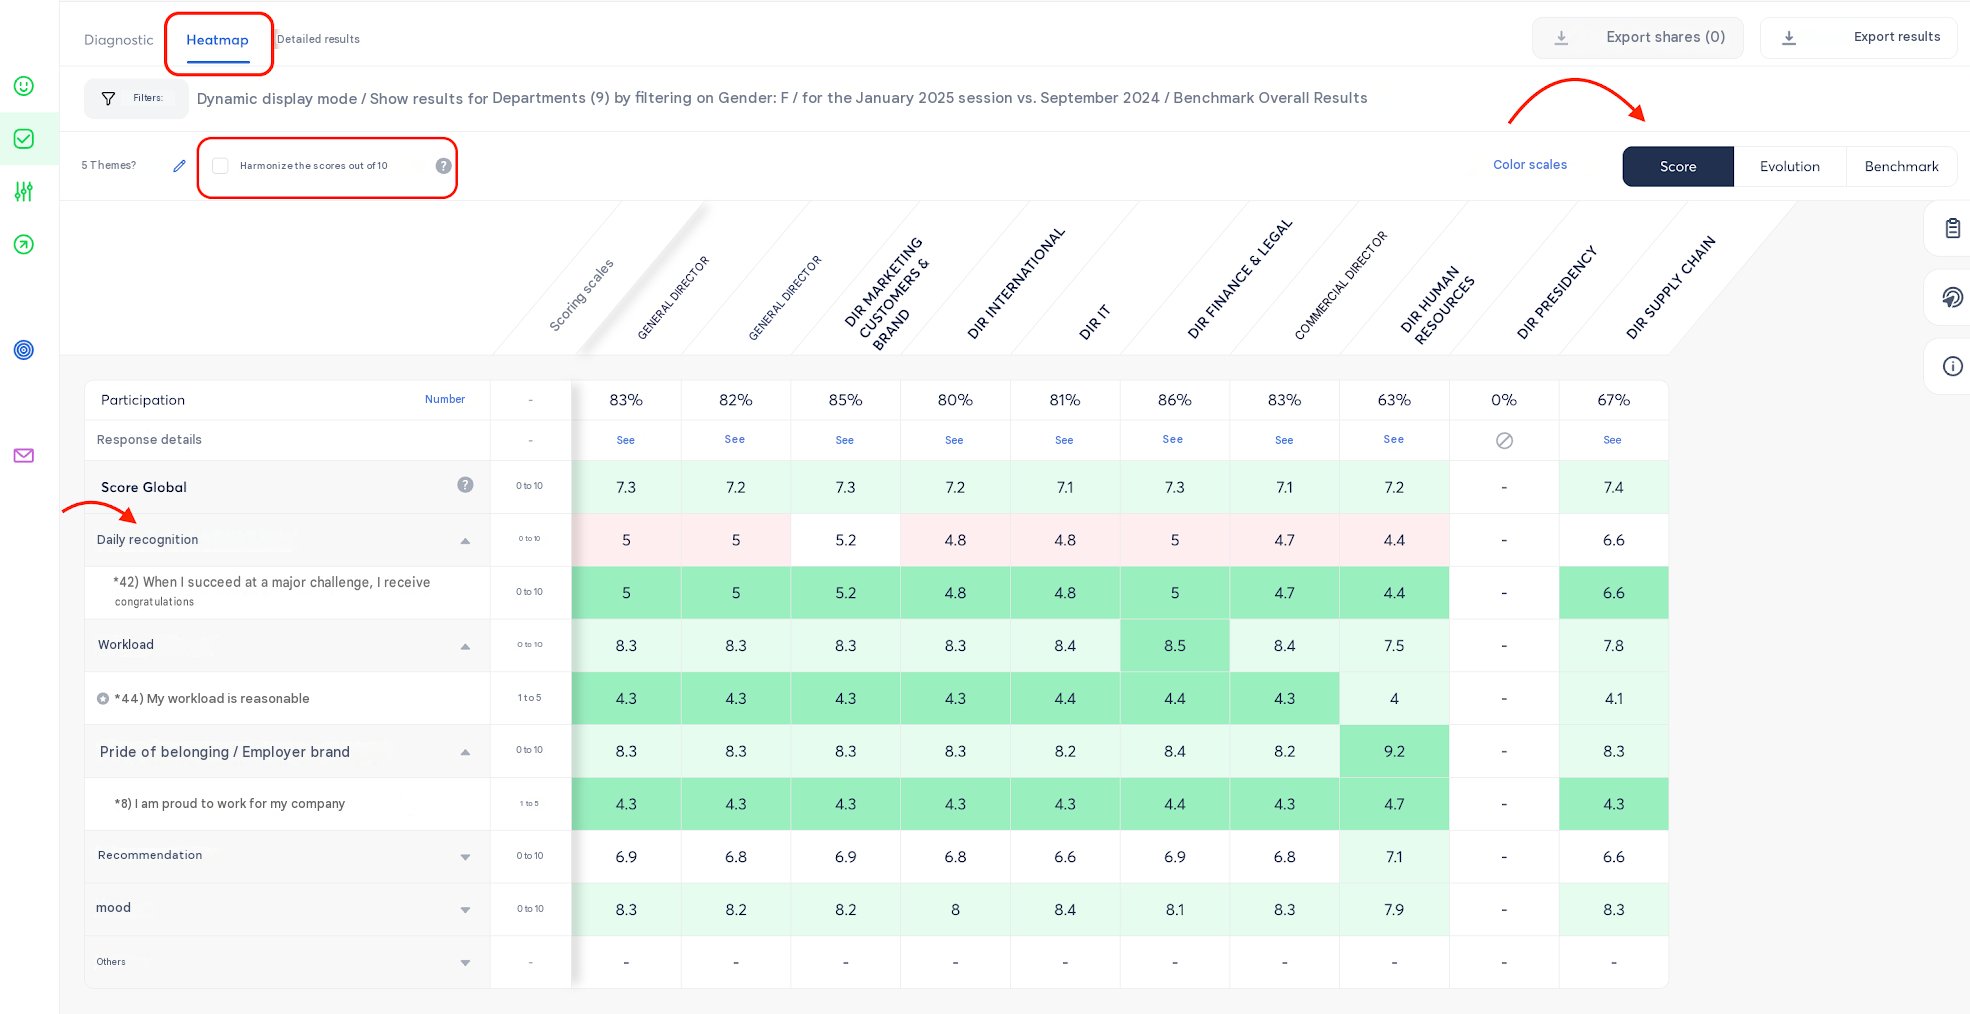Screen dimensions: 1970x1014
Task: Open the Filters funnel button
Action: coord(136,99)
